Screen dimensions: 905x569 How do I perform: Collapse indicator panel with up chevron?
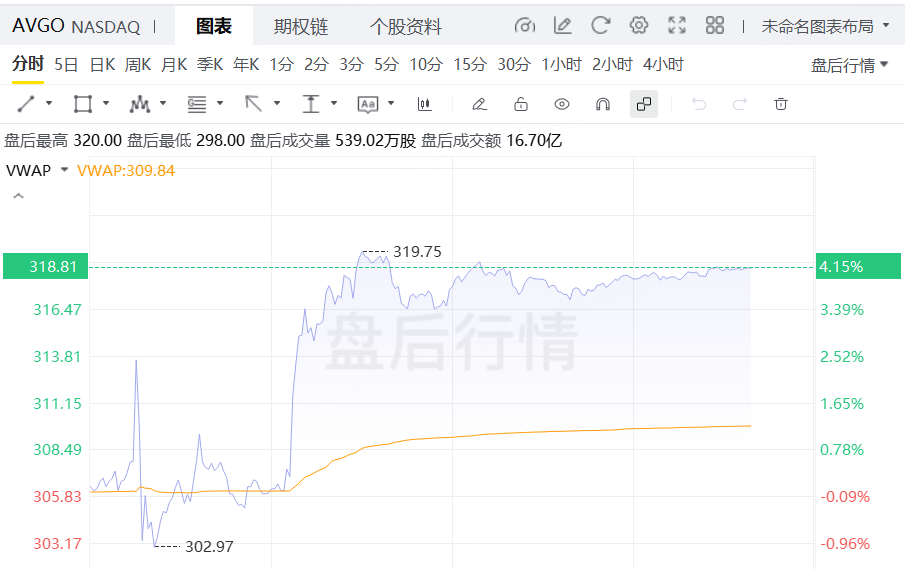coord(17,197)
